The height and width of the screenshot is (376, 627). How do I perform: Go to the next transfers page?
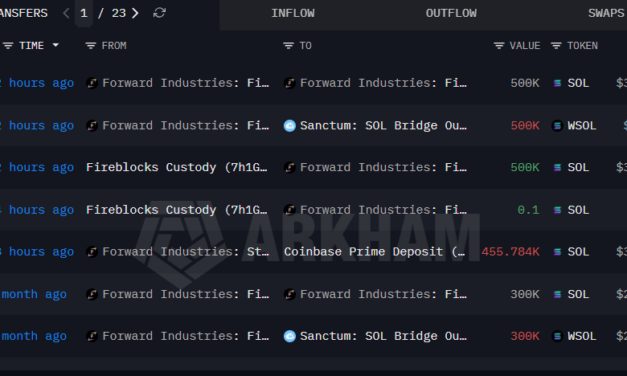[x=135, y=13]
